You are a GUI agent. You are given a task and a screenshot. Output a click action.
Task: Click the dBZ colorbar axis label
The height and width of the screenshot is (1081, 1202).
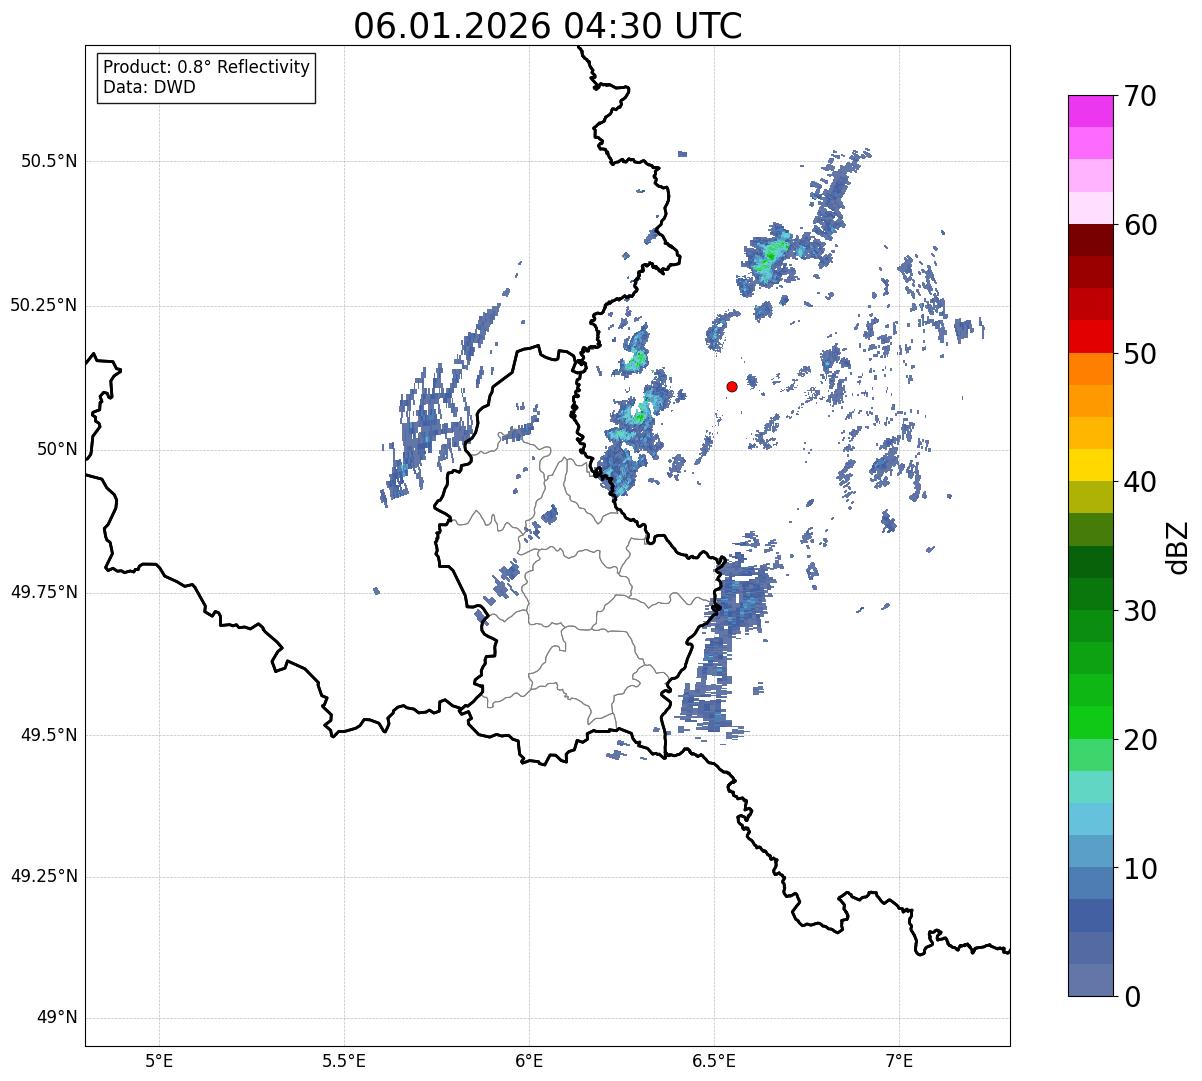[1179, 547]
